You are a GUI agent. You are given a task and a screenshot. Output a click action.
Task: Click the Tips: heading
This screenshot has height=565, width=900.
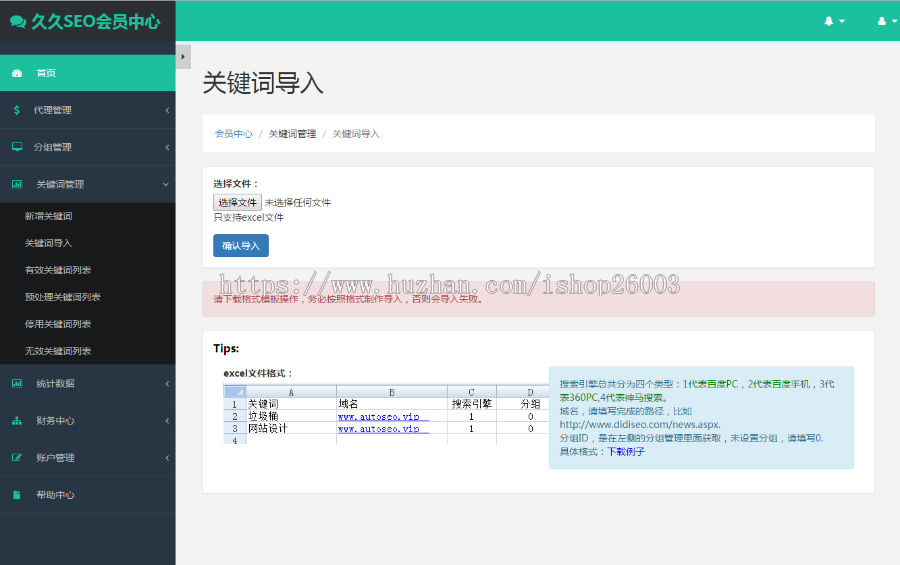[x=226, y=349]
